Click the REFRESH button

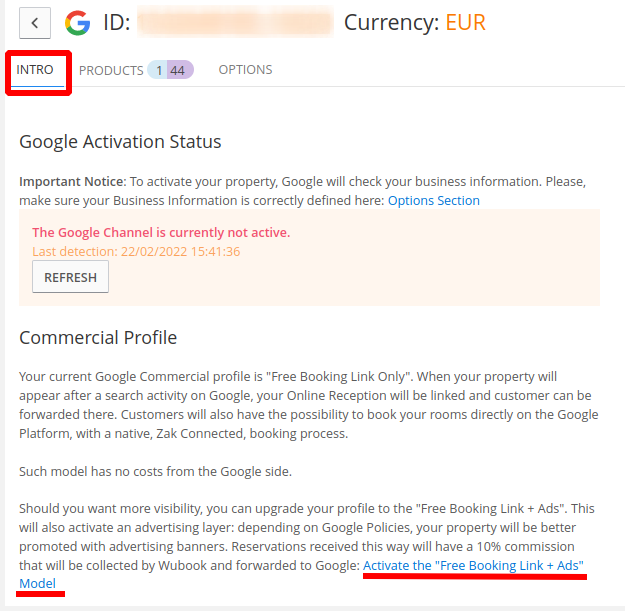point(70,277)
